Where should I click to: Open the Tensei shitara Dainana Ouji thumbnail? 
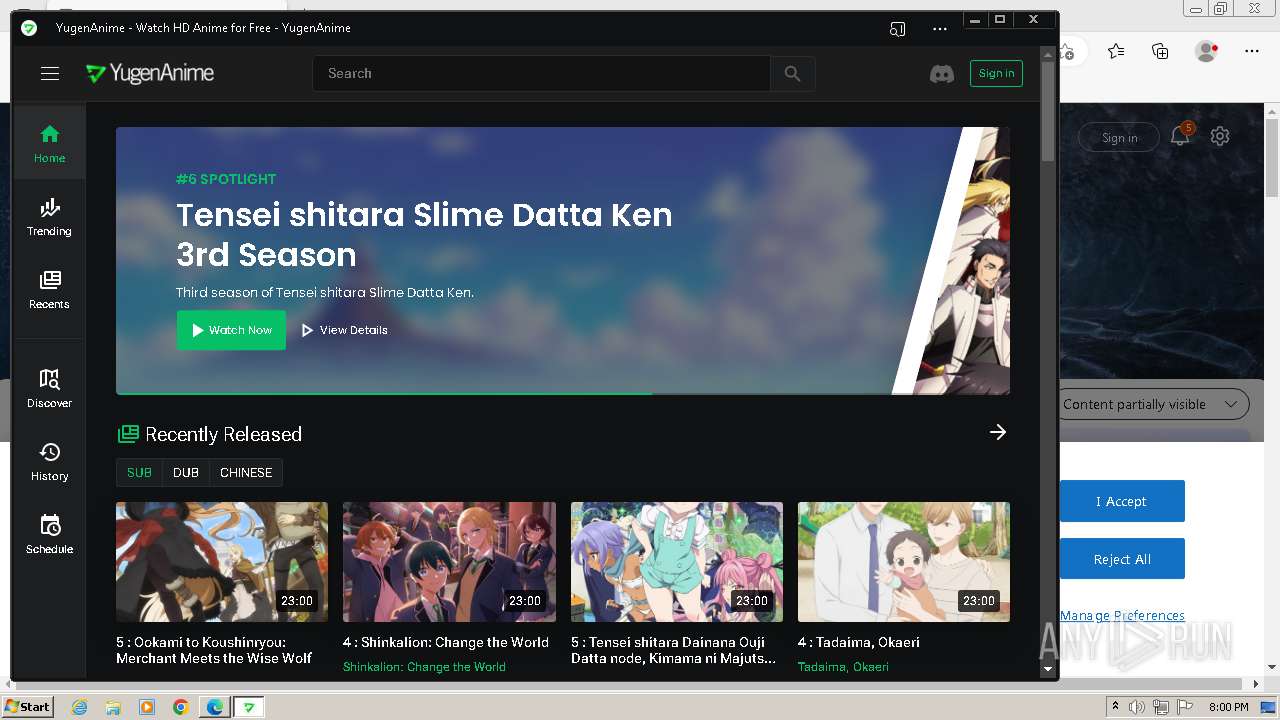pos(677,562)
